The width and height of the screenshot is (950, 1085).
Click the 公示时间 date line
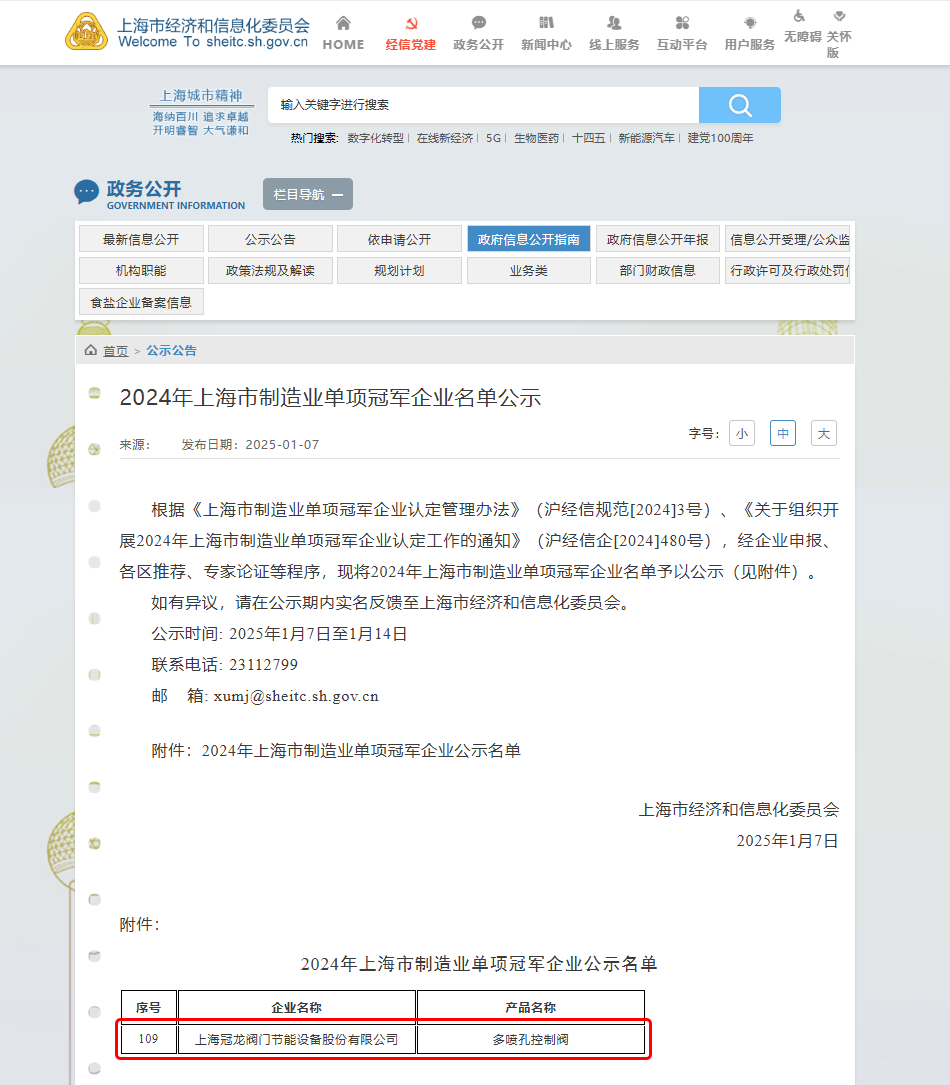(280, 634)
